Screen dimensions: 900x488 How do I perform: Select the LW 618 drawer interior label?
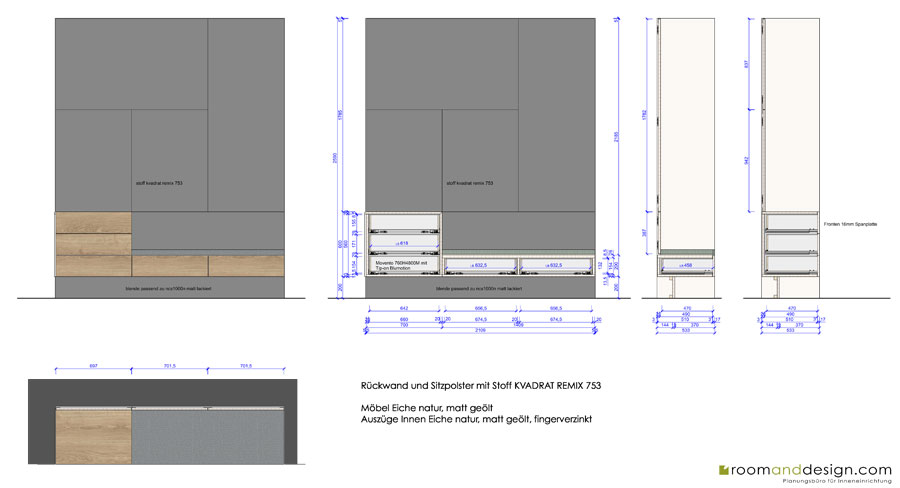click(401, 243)
